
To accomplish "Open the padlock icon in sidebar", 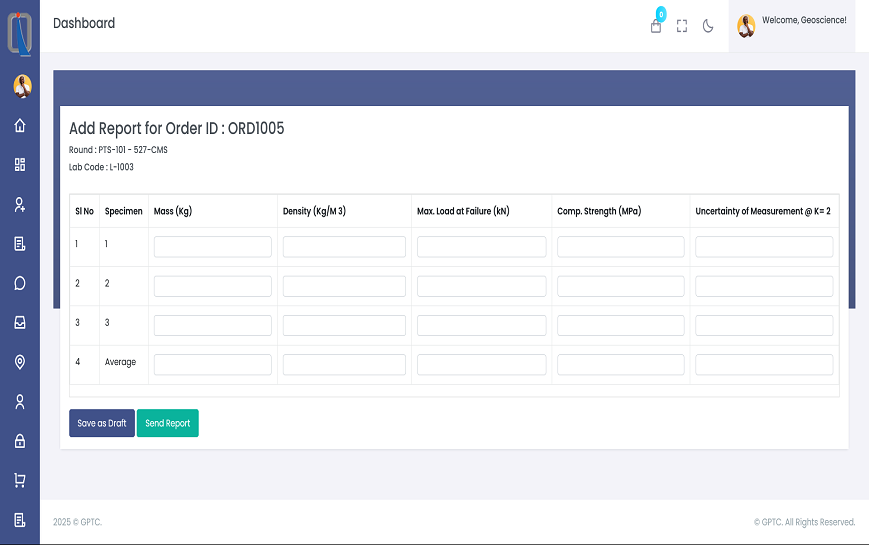I will coord(20,441).
